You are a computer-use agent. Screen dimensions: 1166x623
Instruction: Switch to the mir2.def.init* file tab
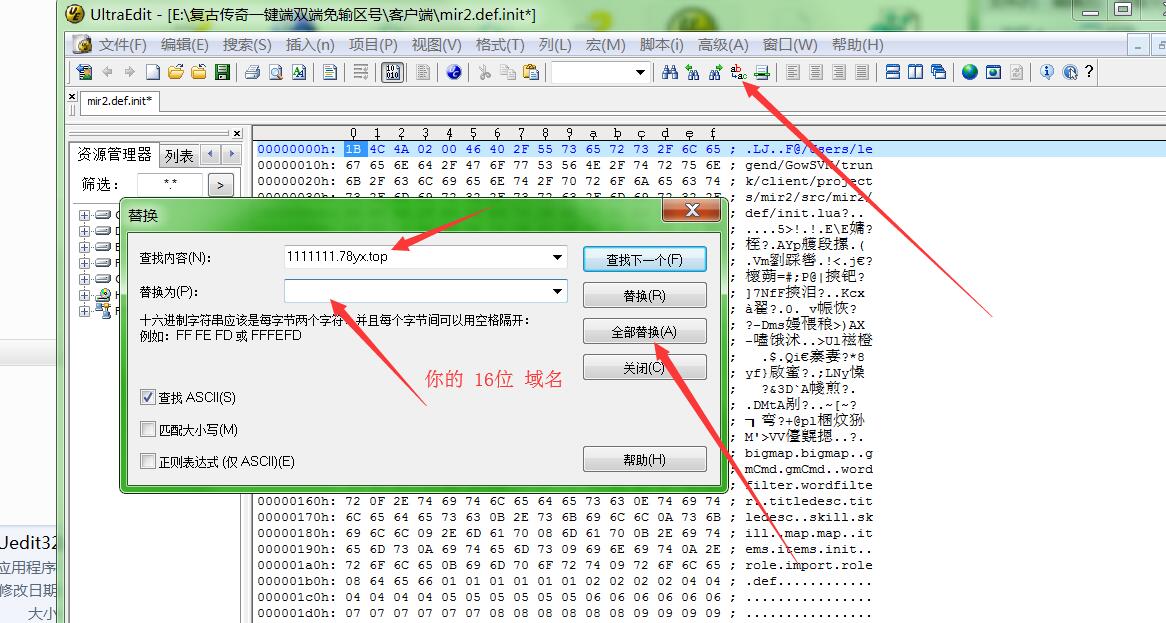[119, 101]
